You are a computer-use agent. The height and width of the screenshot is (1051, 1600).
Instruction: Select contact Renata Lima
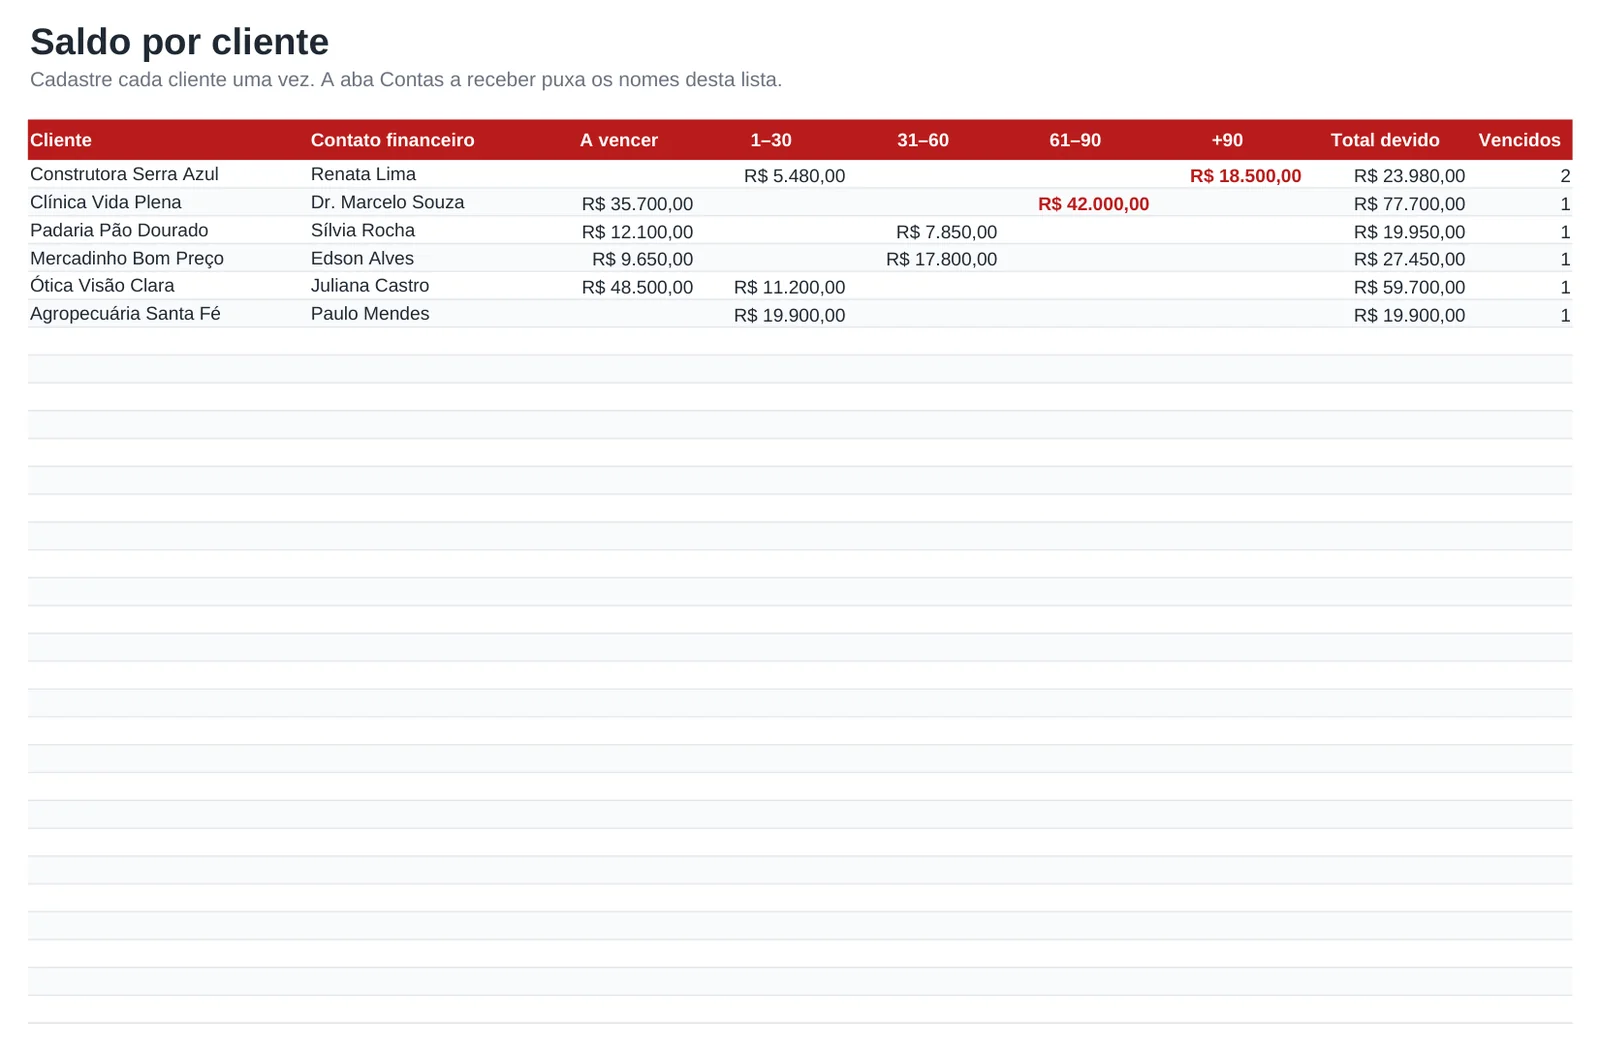point(363,174)
